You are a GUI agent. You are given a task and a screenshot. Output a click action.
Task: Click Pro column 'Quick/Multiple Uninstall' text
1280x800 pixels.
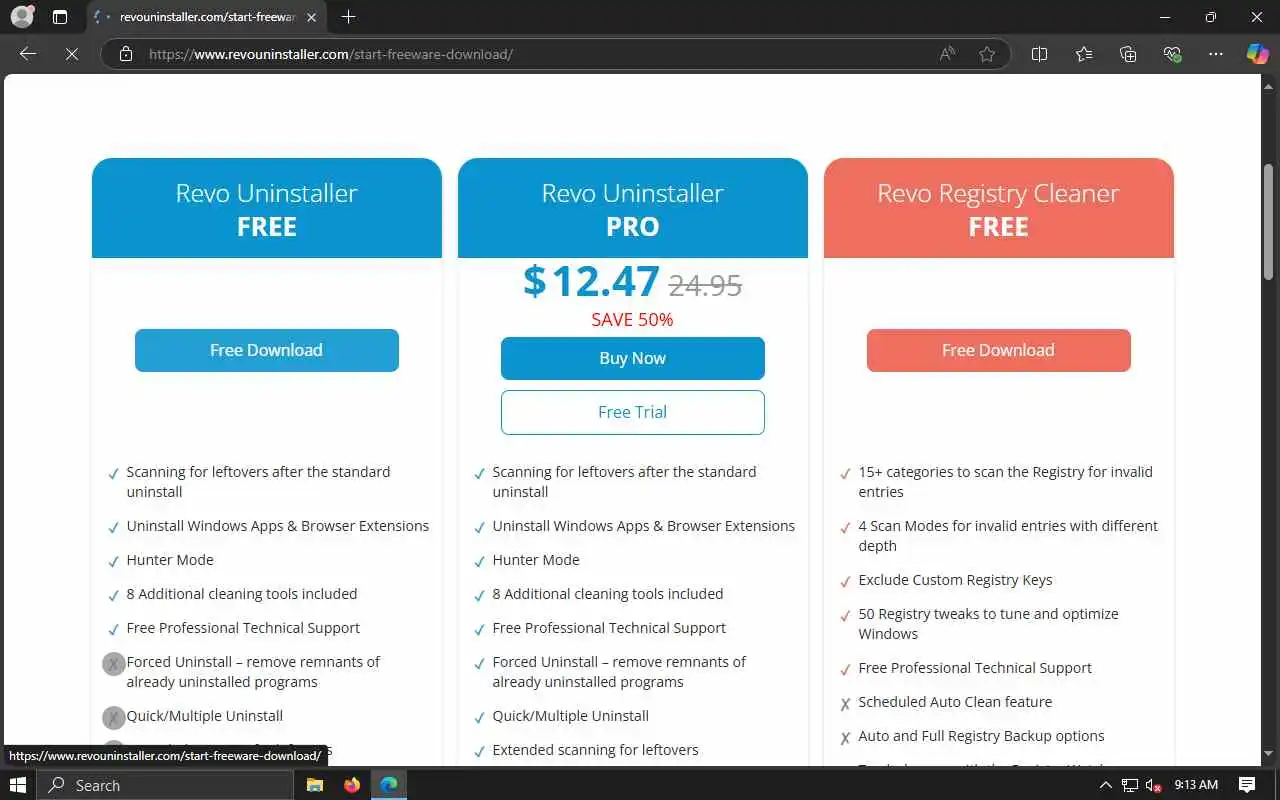click(x=570, y=716)
